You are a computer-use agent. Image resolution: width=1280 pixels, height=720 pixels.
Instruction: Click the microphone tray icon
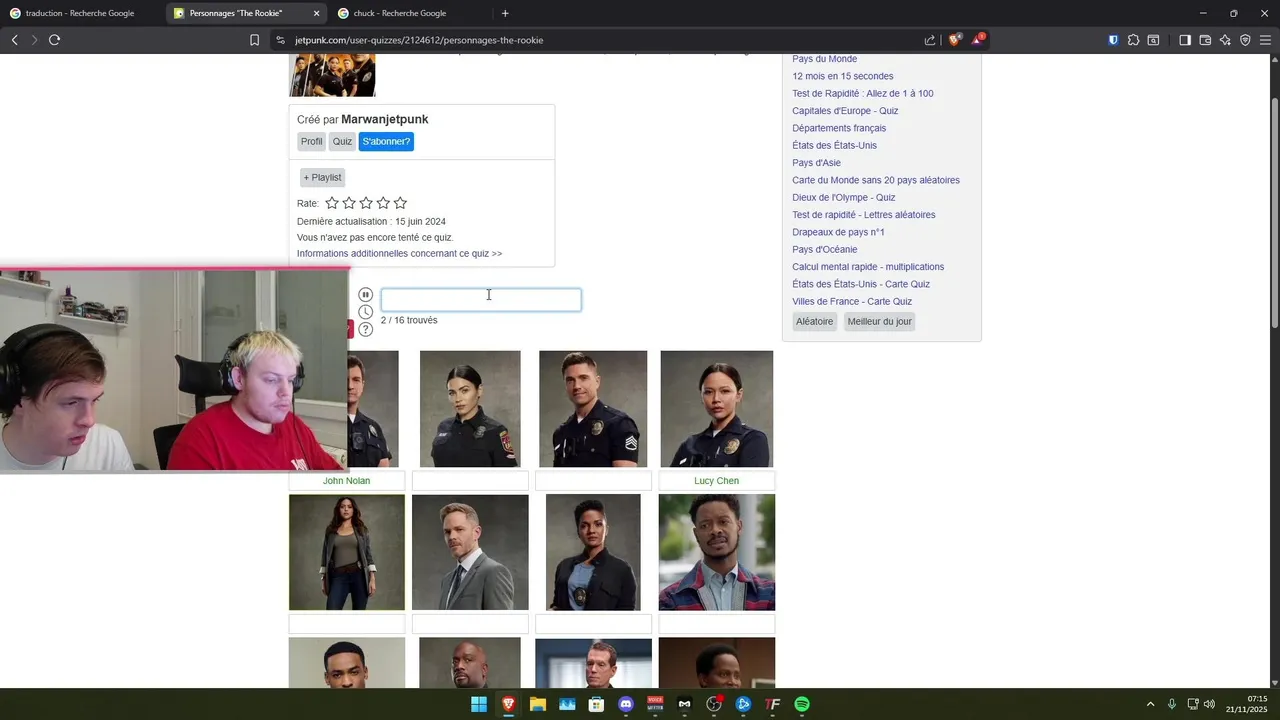(1172, 704)
